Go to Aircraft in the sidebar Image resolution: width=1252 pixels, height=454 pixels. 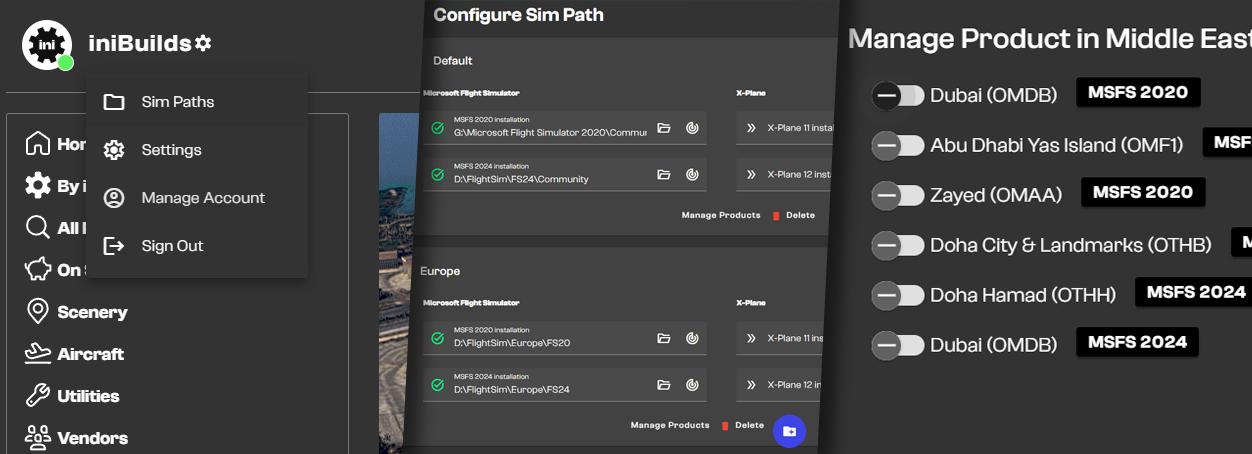(91, 354)
